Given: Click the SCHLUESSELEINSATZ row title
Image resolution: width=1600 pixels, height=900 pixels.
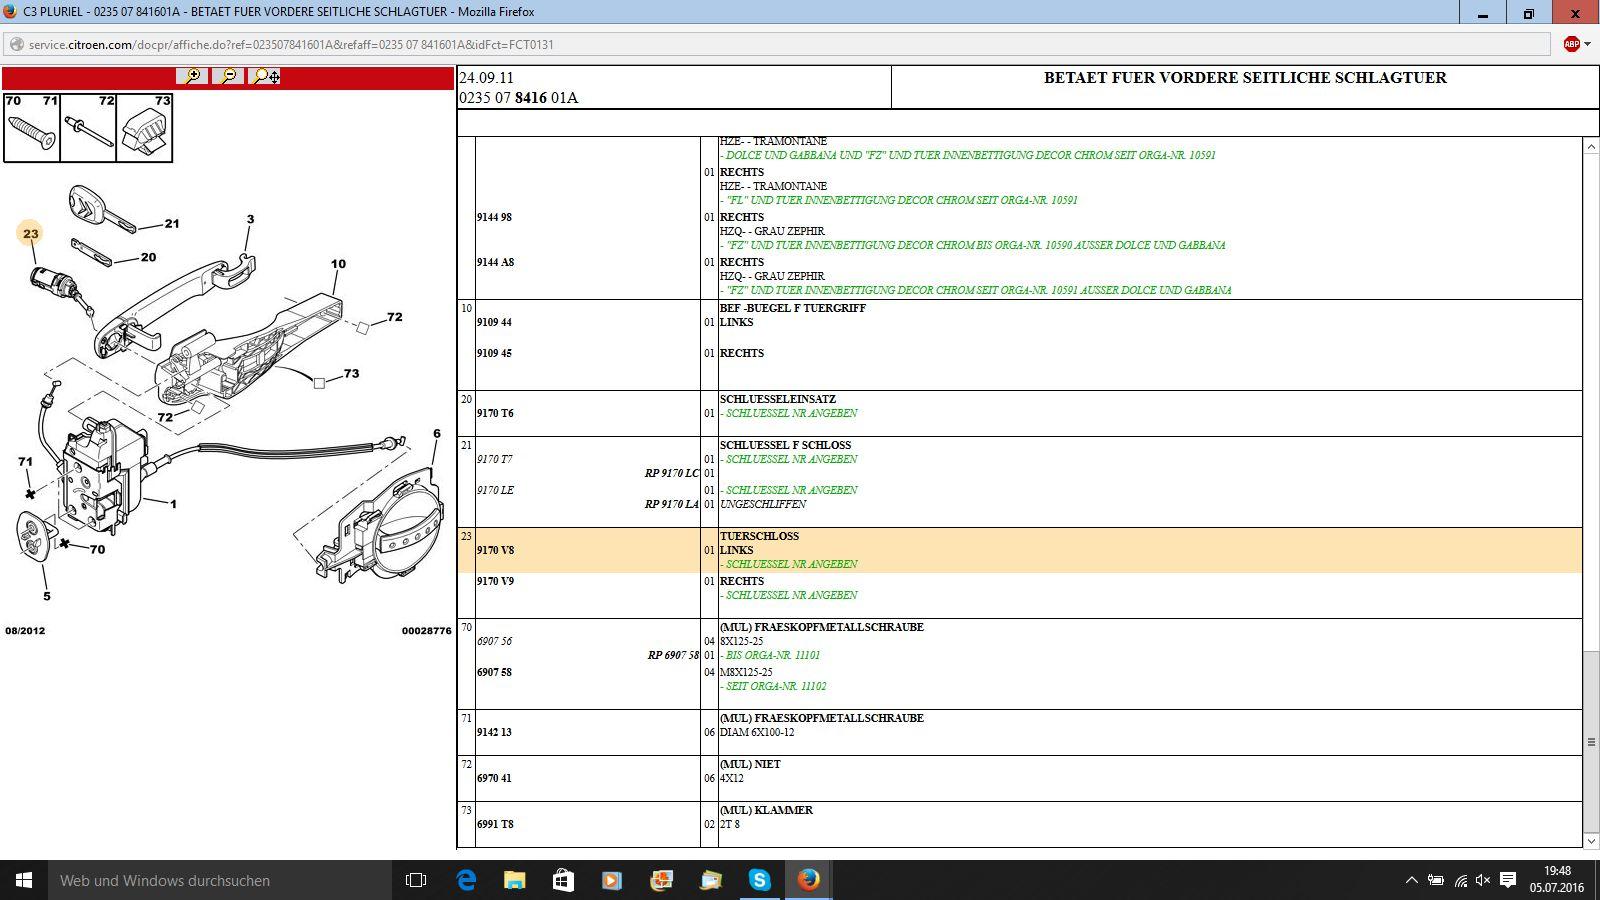Looking at the screenshot, I should click(778, 399).
